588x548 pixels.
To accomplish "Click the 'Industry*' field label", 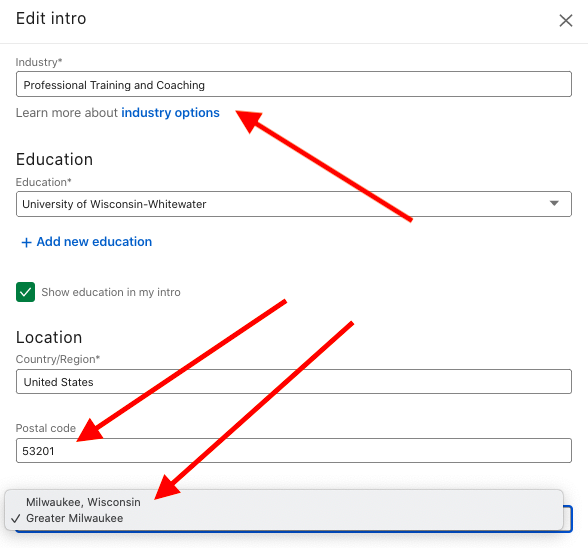I will 39,62.
